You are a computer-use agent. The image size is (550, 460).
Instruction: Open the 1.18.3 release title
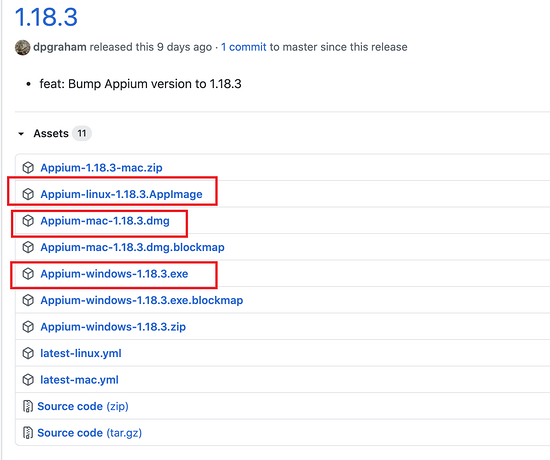point(46,17)
